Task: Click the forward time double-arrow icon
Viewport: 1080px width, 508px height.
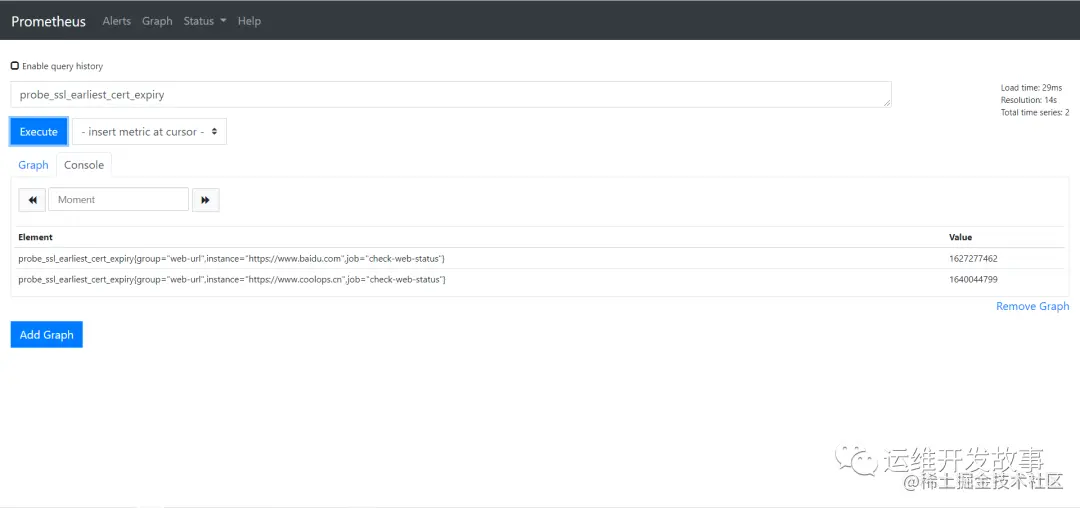Action: click(205, 200)
